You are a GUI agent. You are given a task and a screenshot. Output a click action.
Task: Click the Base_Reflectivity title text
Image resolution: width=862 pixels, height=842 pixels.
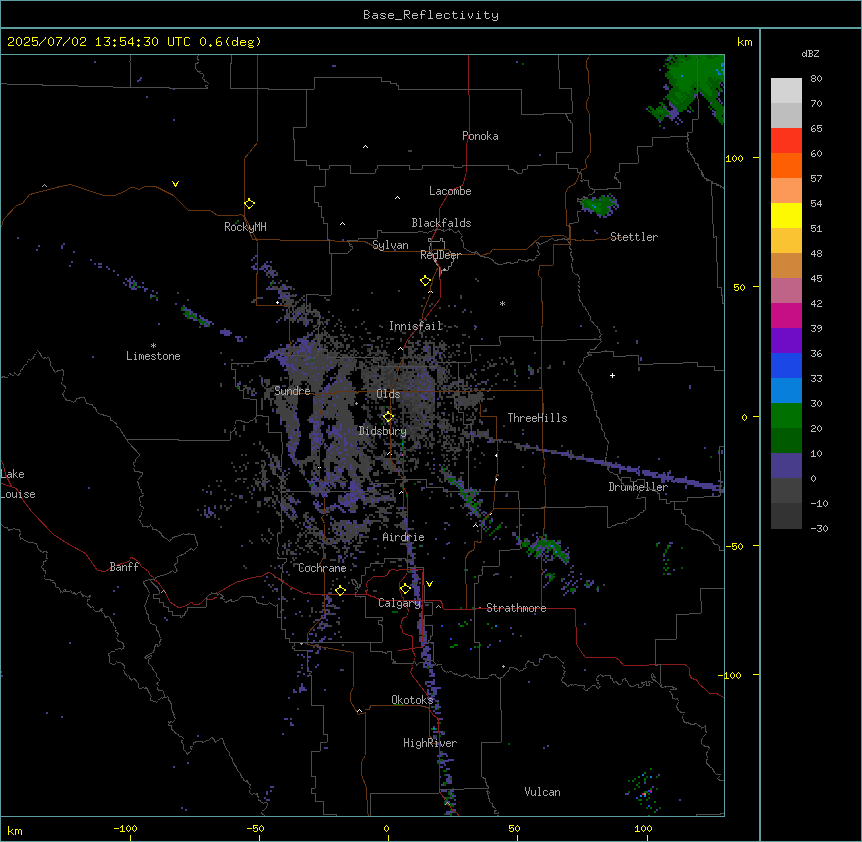(431, 15)
